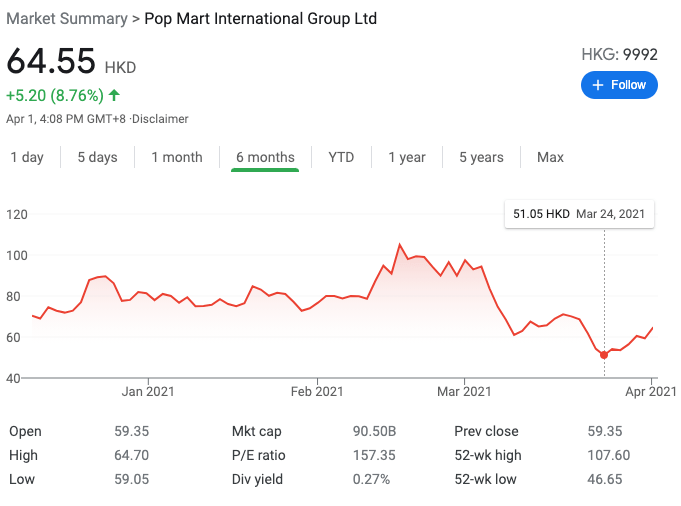Click the plus icon in Follow button
681x506 pixels.
[598, 85]
